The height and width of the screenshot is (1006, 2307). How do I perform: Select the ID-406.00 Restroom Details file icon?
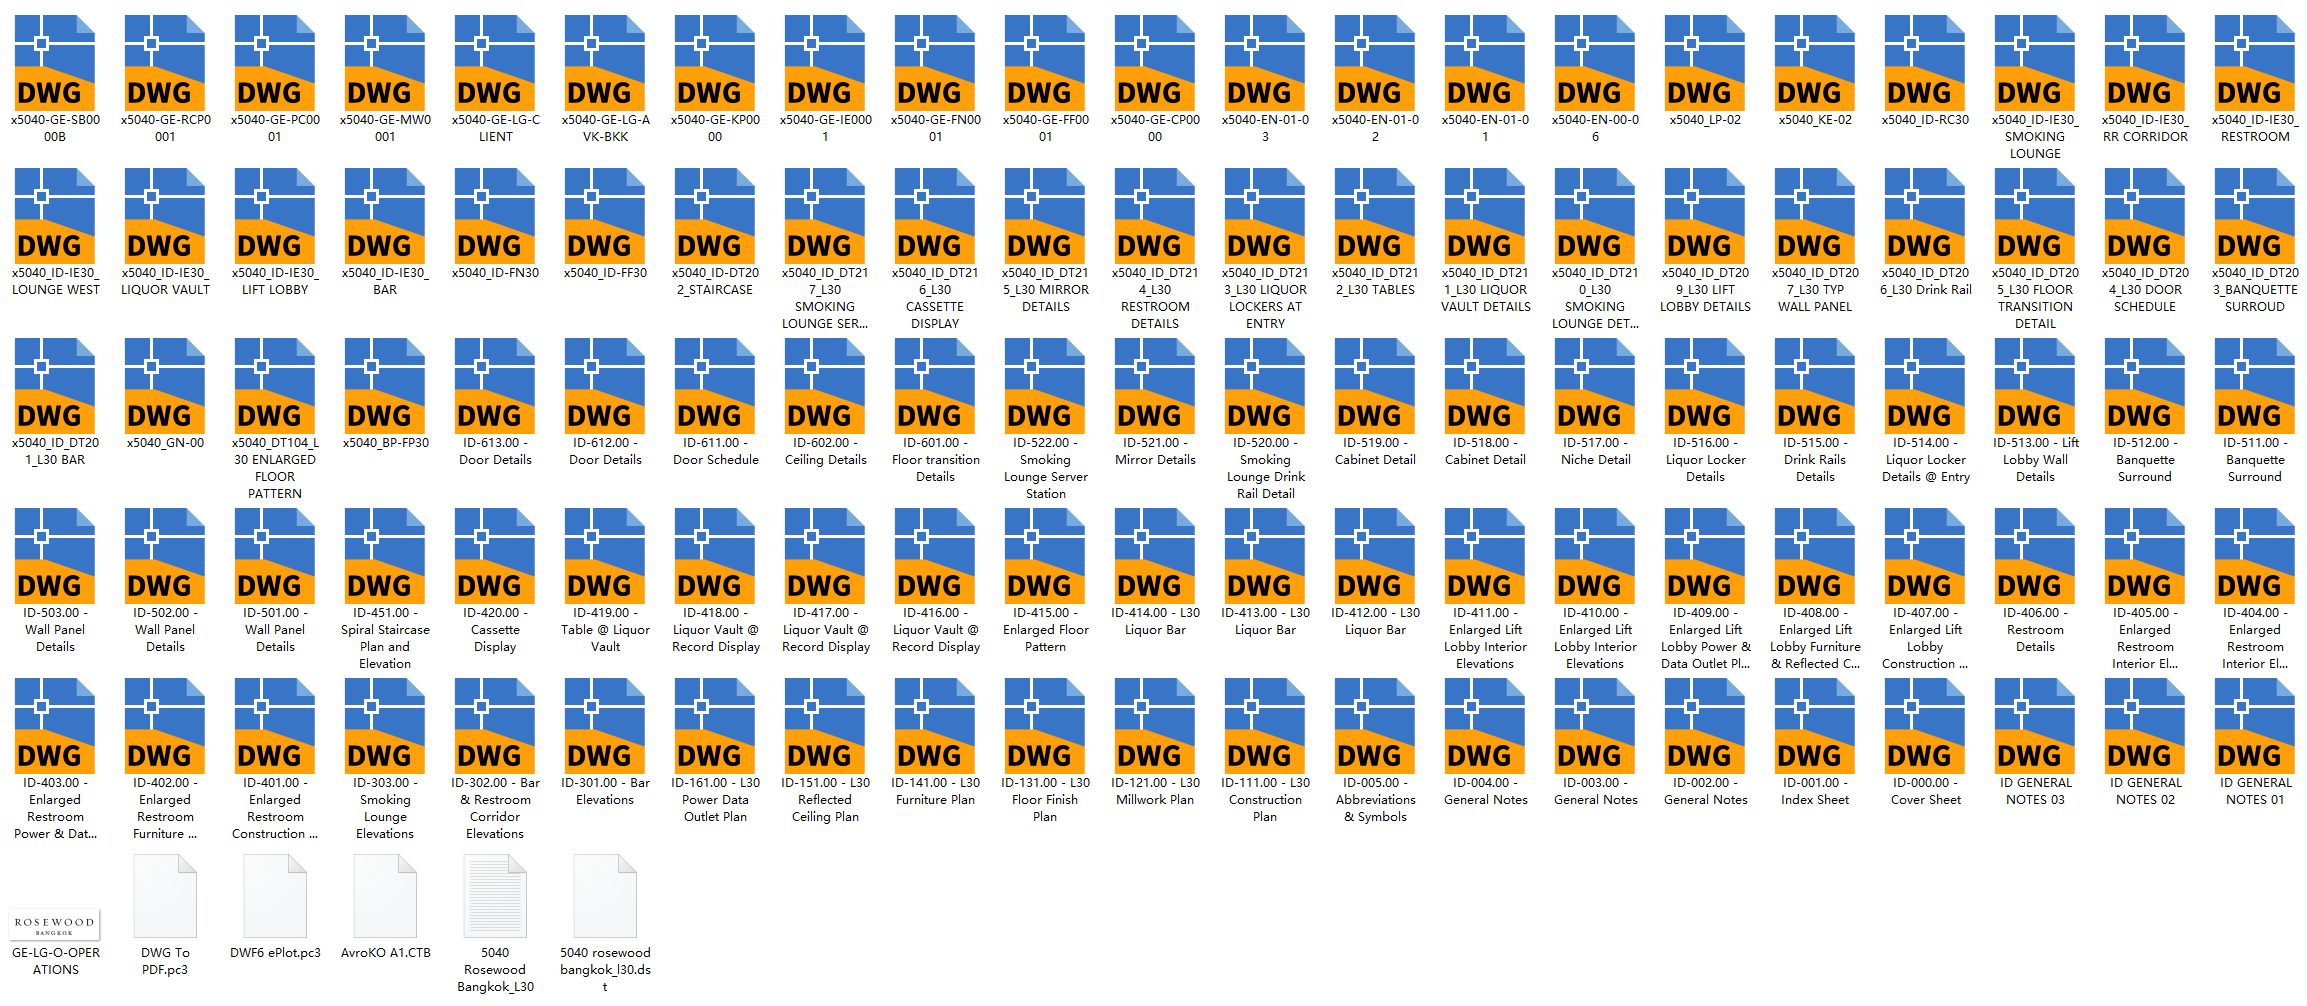tap(2035, 555)
